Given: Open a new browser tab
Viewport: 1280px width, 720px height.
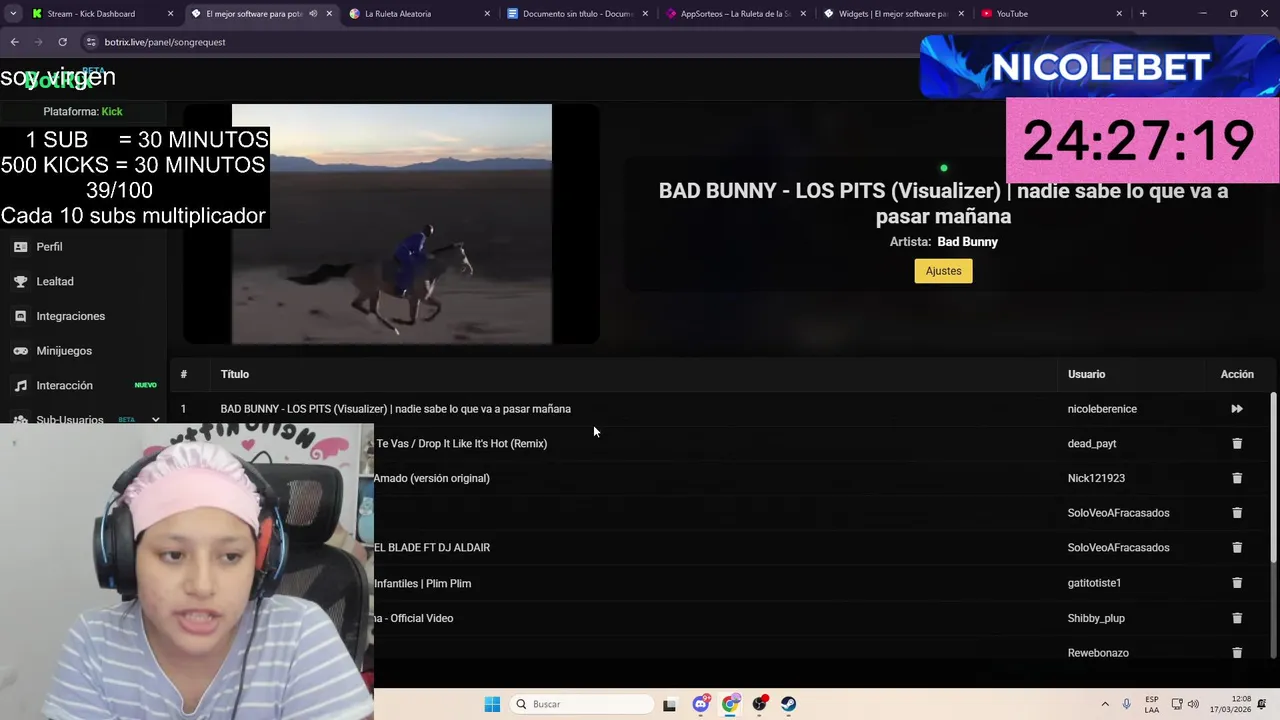Looking at the screenshot, I should pyautogui.click(x=1143, y=14).
